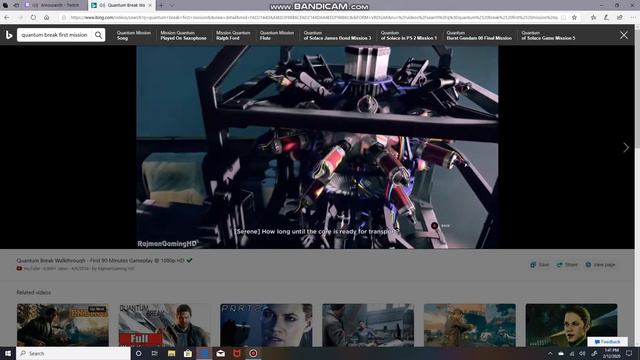Close the video overlay with the X
Image resolution: width=640 pixels, height=360 pixels.
click(x=624, y=35)
